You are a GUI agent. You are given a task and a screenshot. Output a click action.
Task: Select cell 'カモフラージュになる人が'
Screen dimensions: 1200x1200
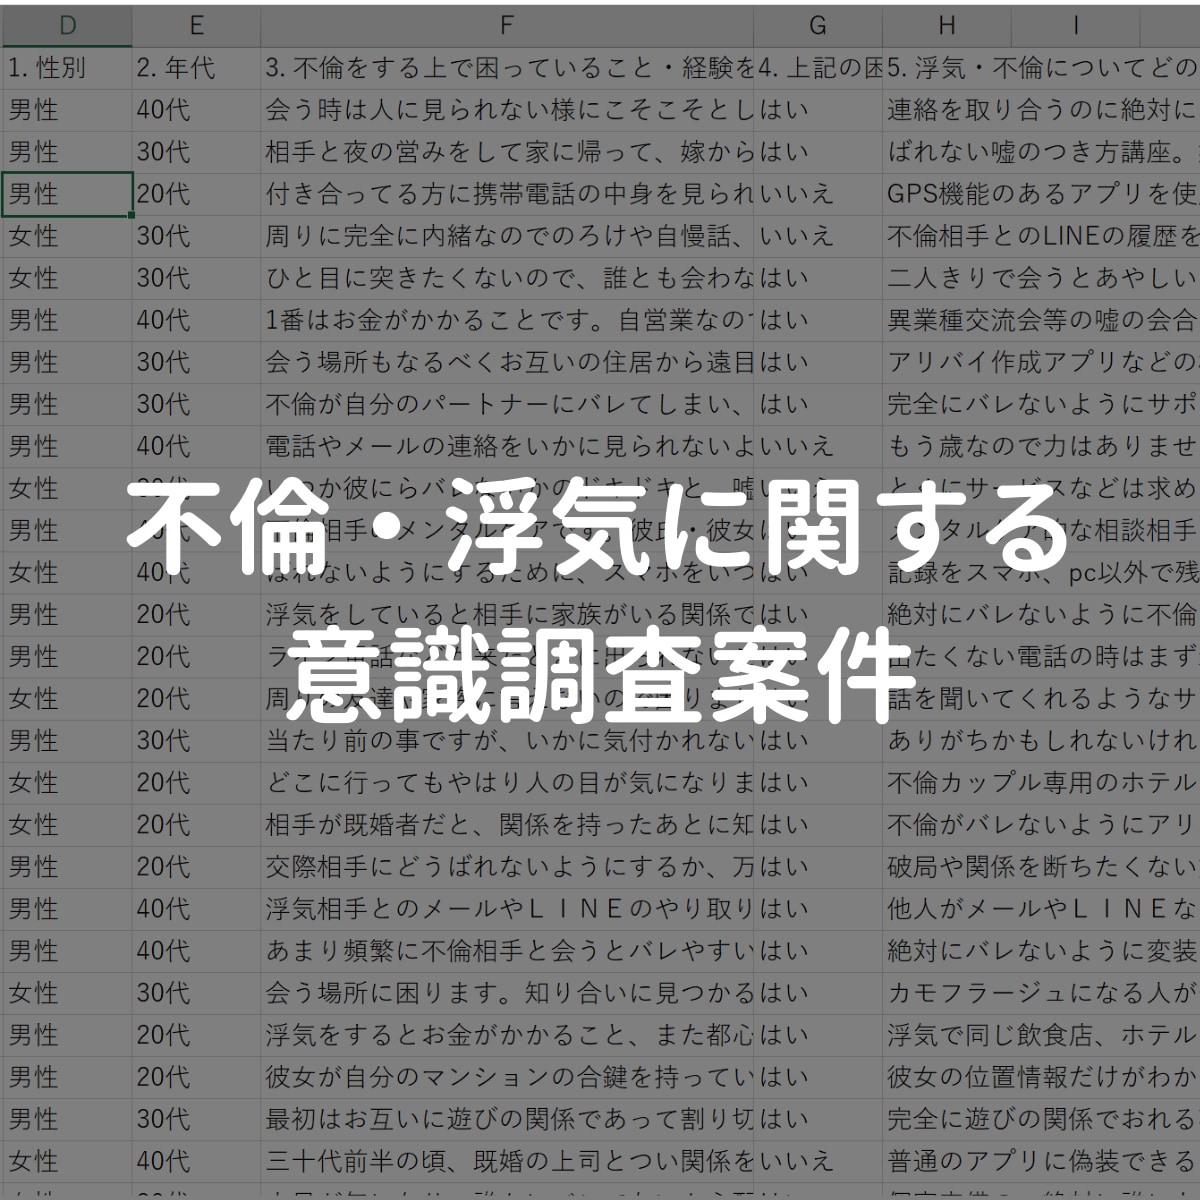[x=1042, y=992]
